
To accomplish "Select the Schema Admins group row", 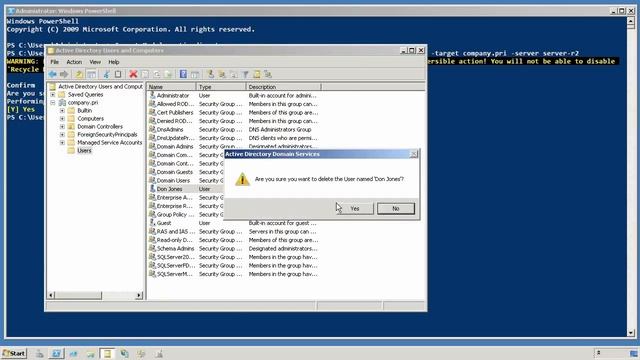I will click(x=233, y=249).
